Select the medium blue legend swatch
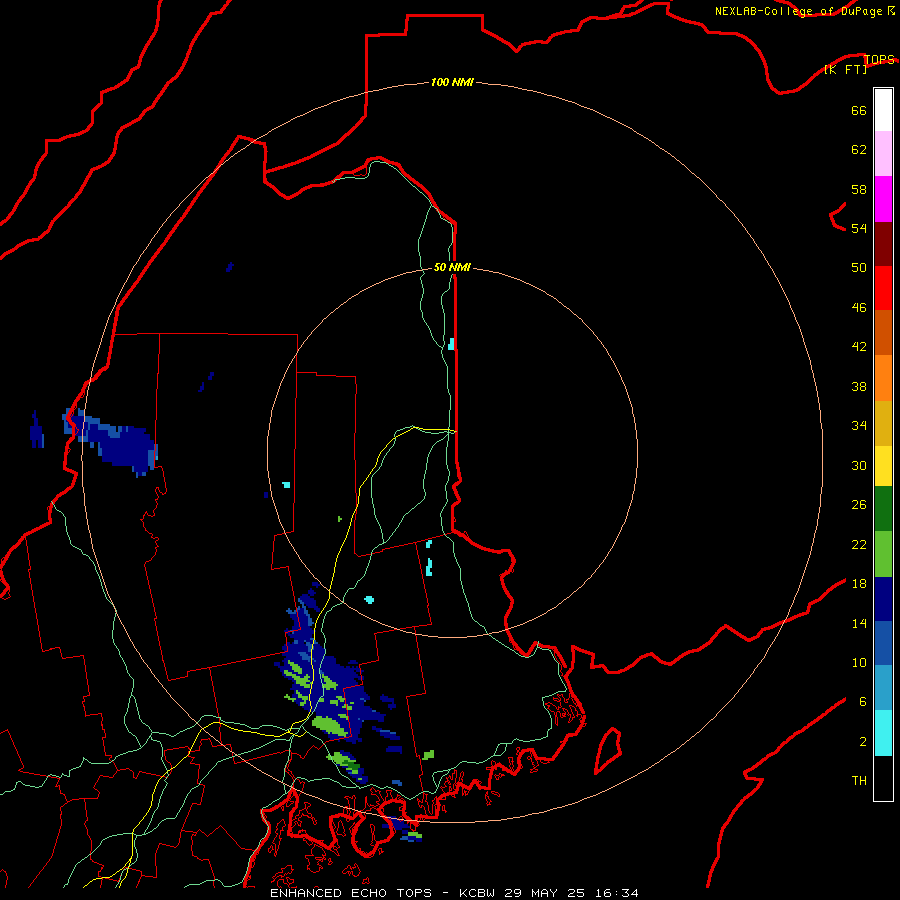Screen dimensions: 900x900 click(883, 643)
